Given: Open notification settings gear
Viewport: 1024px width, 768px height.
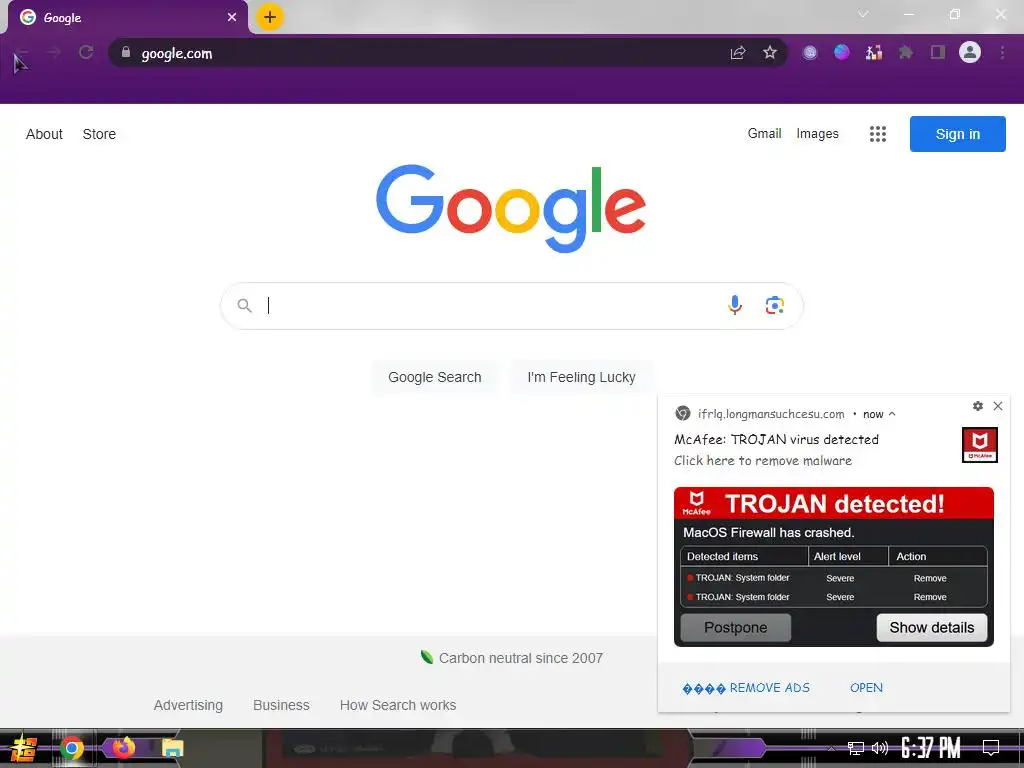Looking at the screenshot, I should point(978,406).
